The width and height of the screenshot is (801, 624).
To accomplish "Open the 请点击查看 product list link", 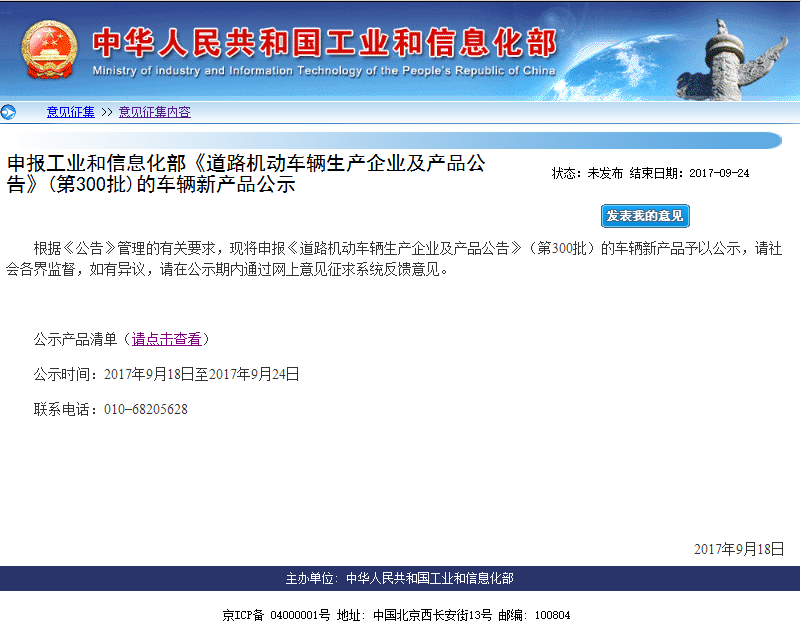I will point(166,339).
